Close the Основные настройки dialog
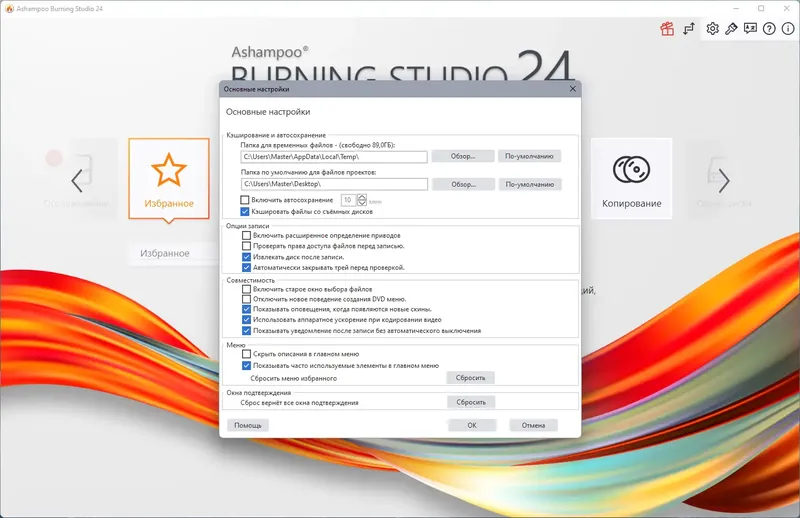The height and width of the screenshot is (518, 800). point(572,89)
